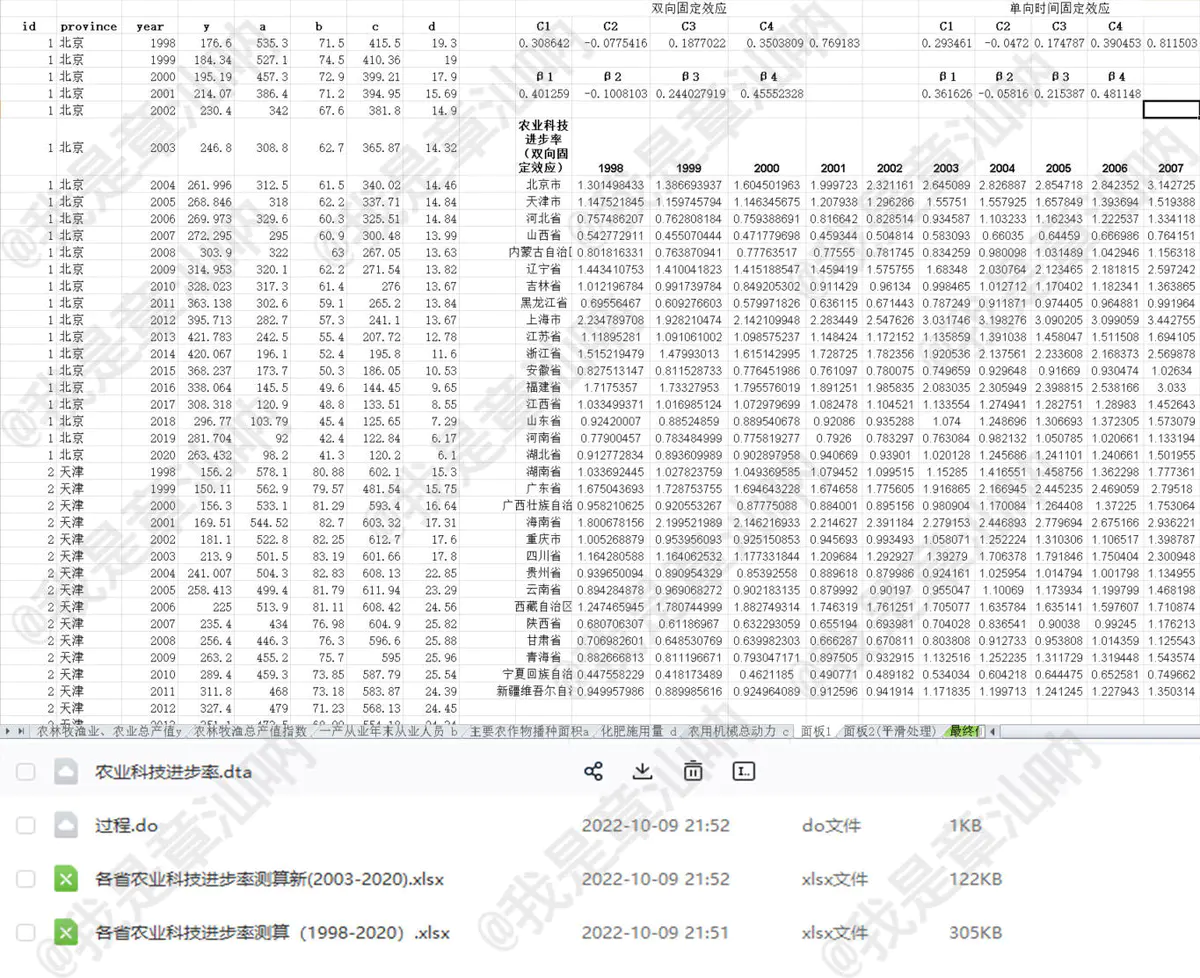Click the 单向时间固定效应 heading cell
The width and height of the screenshot is (1200, 978).
pyautogui.click(x=1058, y=8)
